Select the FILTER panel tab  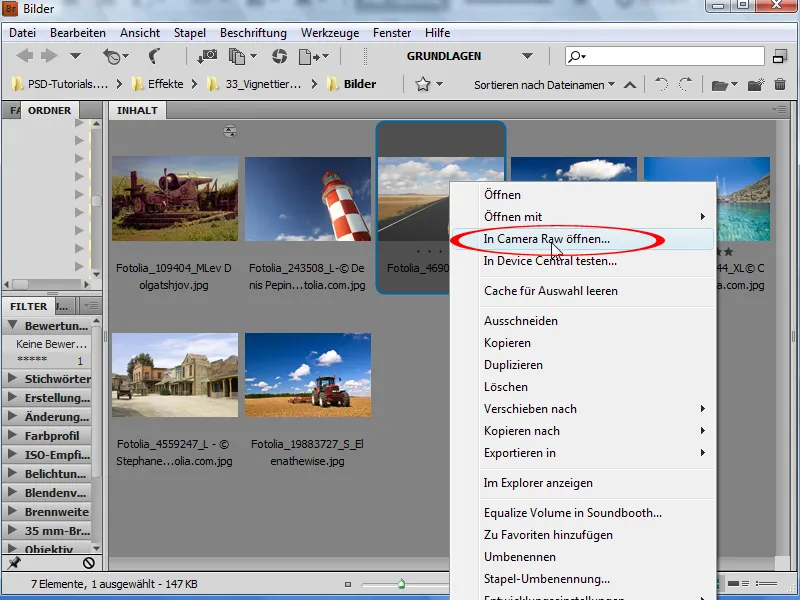pyautogui.click(x=29, y=307)
